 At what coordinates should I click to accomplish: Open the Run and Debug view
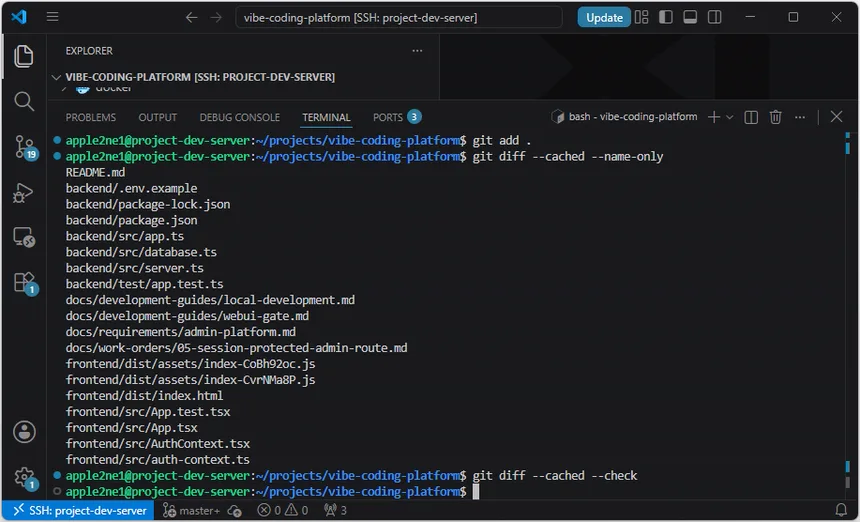pyautogui.click(x=24, y=192)
